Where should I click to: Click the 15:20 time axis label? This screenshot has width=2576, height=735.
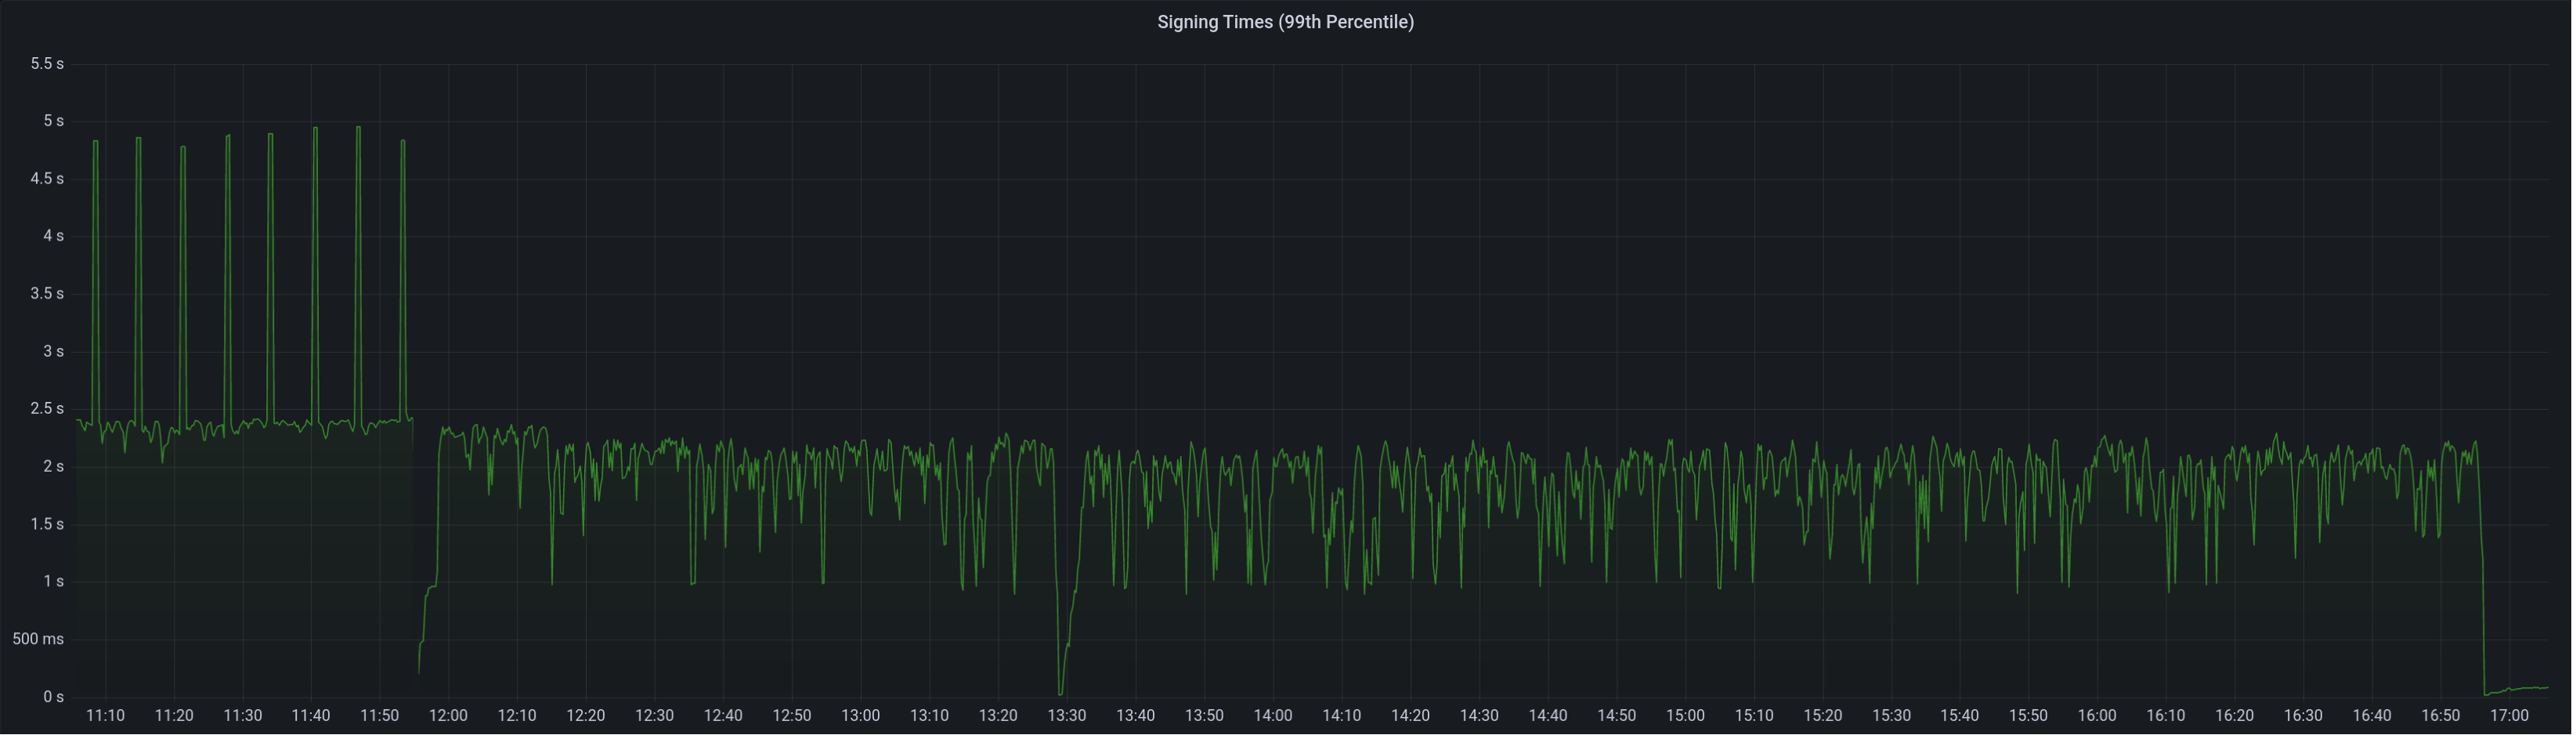pyautogui.click(x=1822, y=716)
